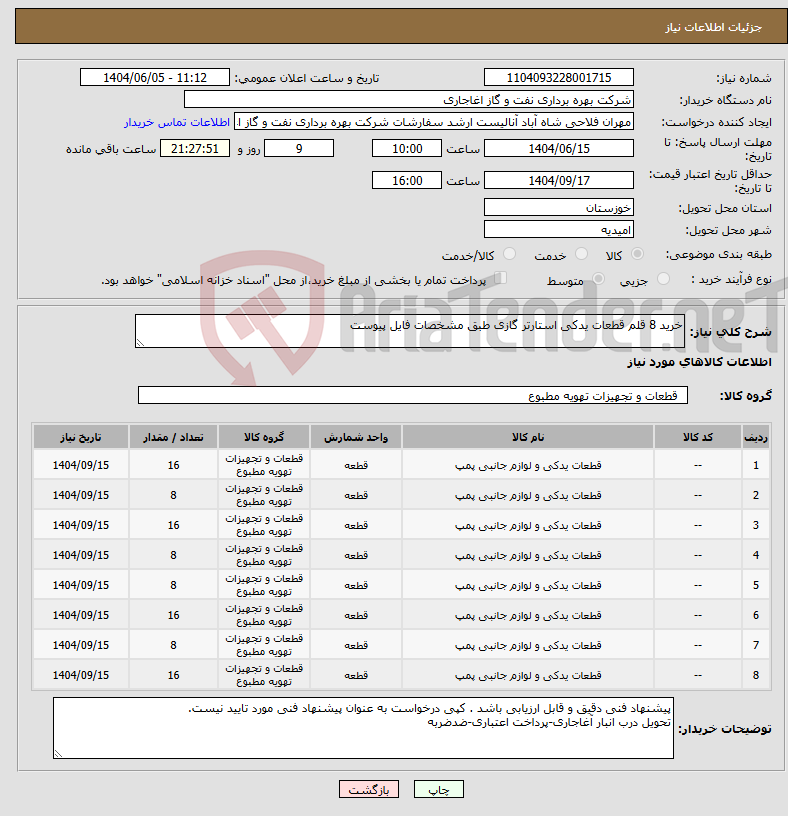Click the quantity 8 in row 2
788x816 pixels.
coord(173,495)
